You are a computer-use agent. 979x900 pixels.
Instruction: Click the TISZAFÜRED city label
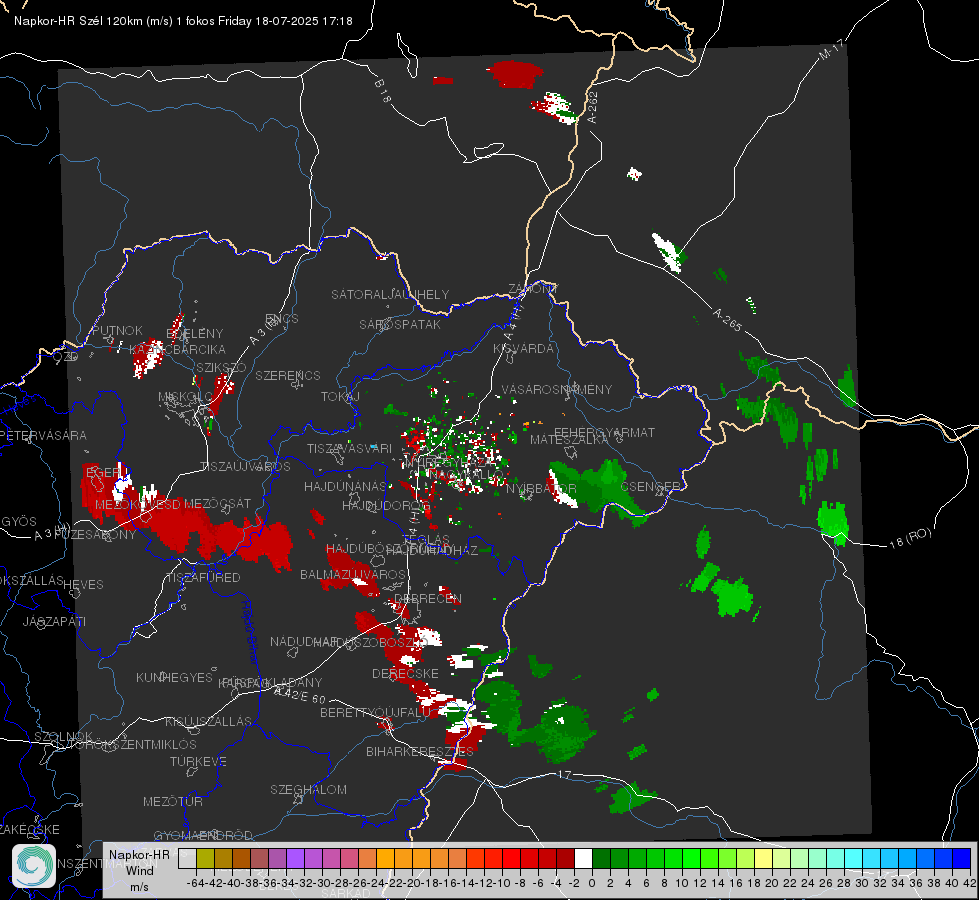(x=203, y=578)
